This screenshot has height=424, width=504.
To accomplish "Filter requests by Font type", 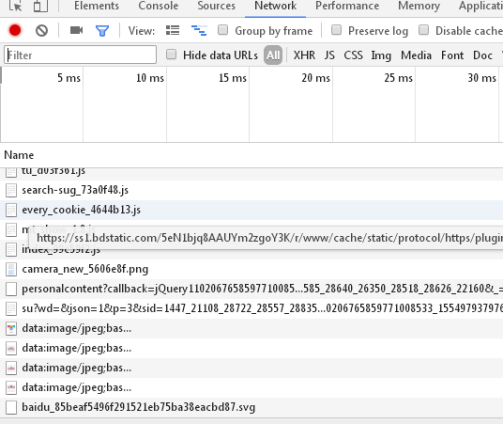I will click(452, 55).
